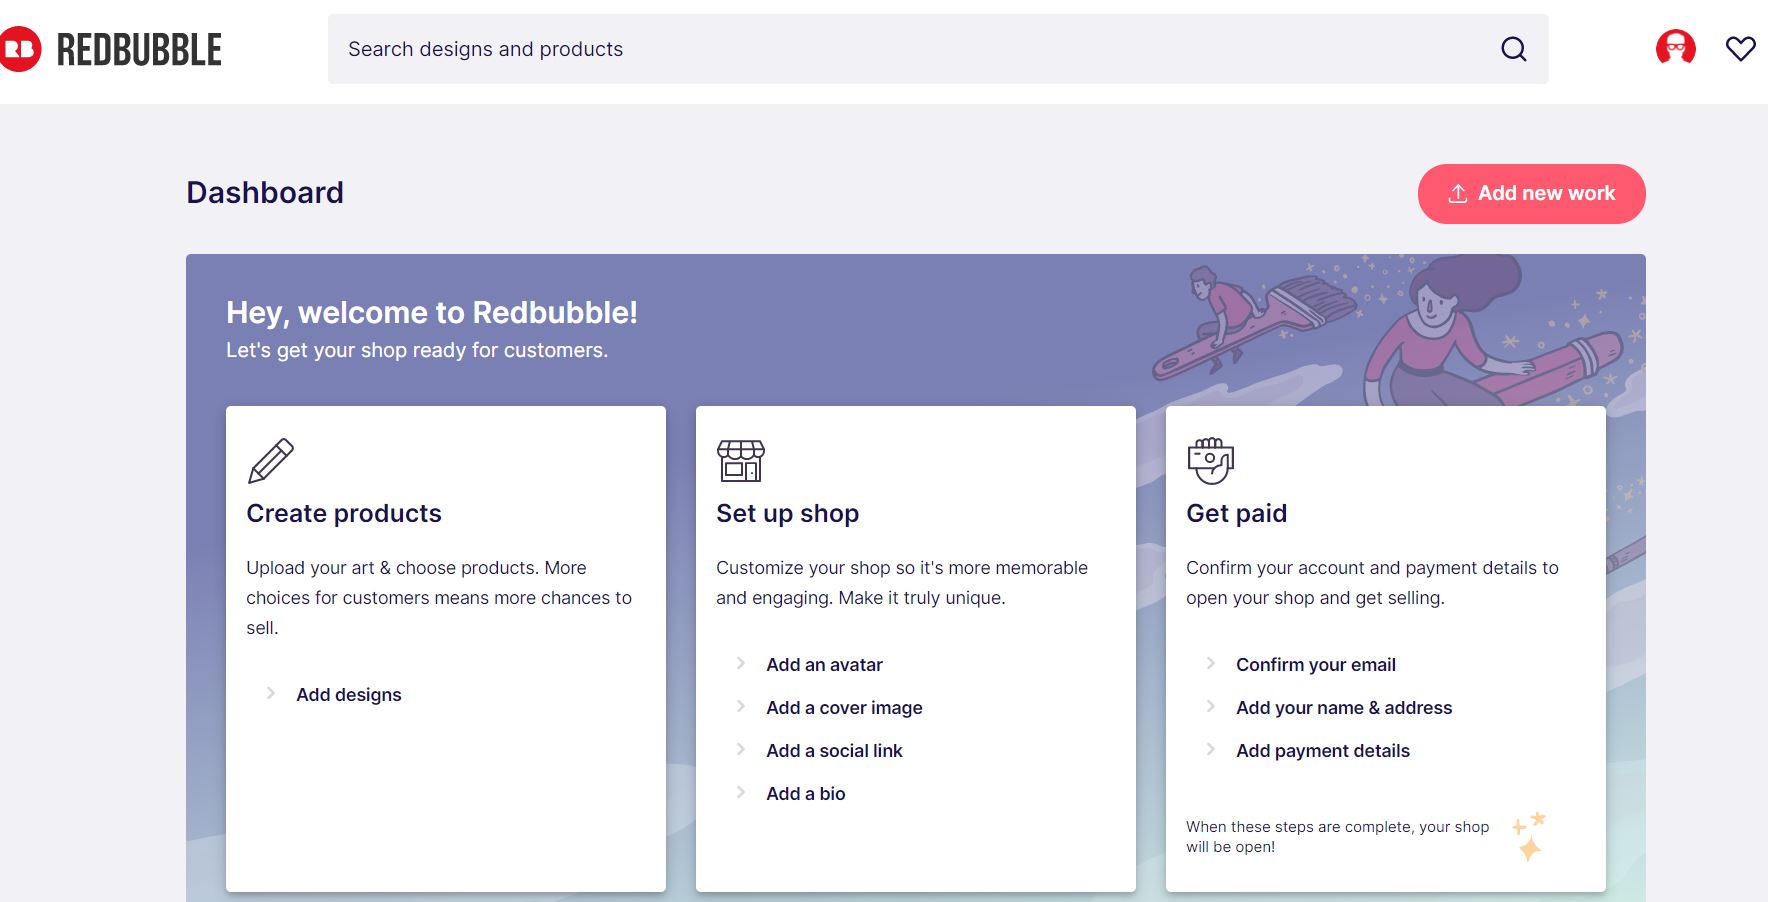Focus the Search designs and products field

click(x=938, y=49)
